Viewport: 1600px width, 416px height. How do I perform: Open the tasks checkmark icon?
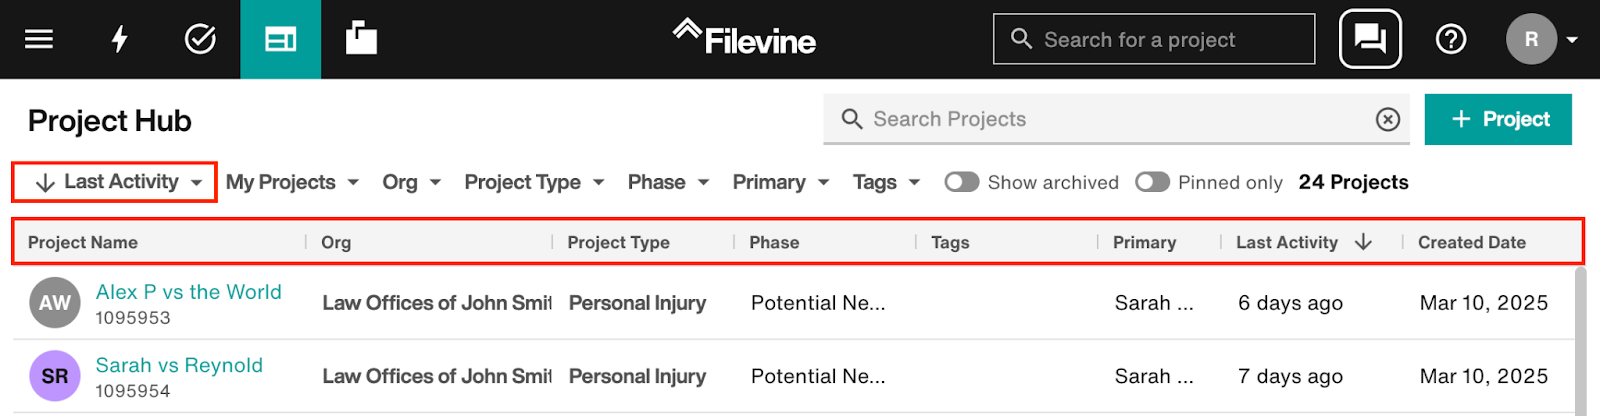pos(200,39)
